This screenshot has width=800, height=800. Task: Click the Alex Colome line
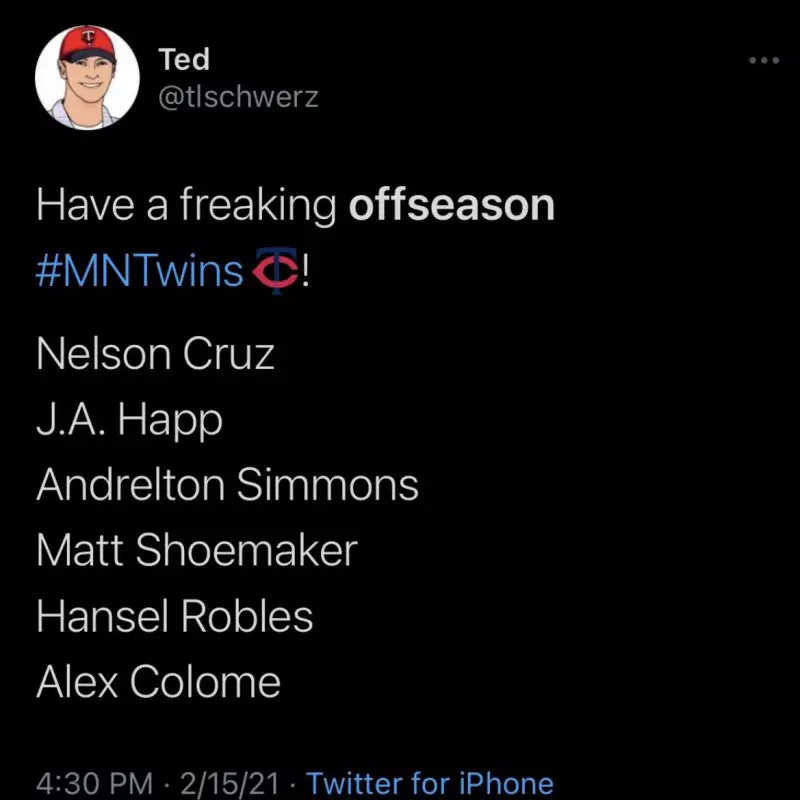tap(158, 682)
